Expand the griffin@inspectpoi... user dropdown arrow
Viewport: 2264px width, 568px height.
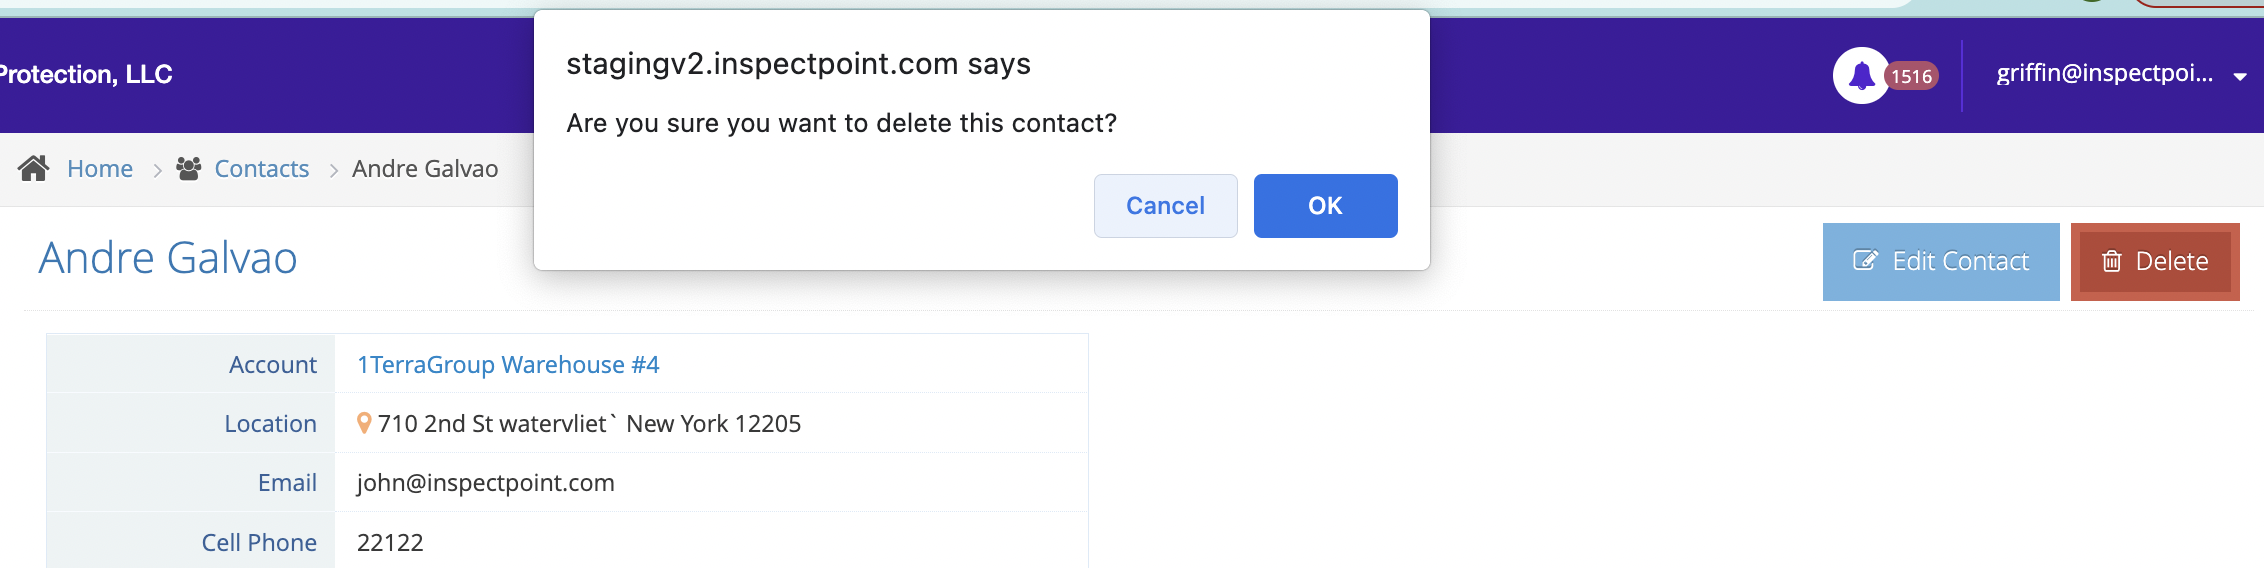[2240, 77]
